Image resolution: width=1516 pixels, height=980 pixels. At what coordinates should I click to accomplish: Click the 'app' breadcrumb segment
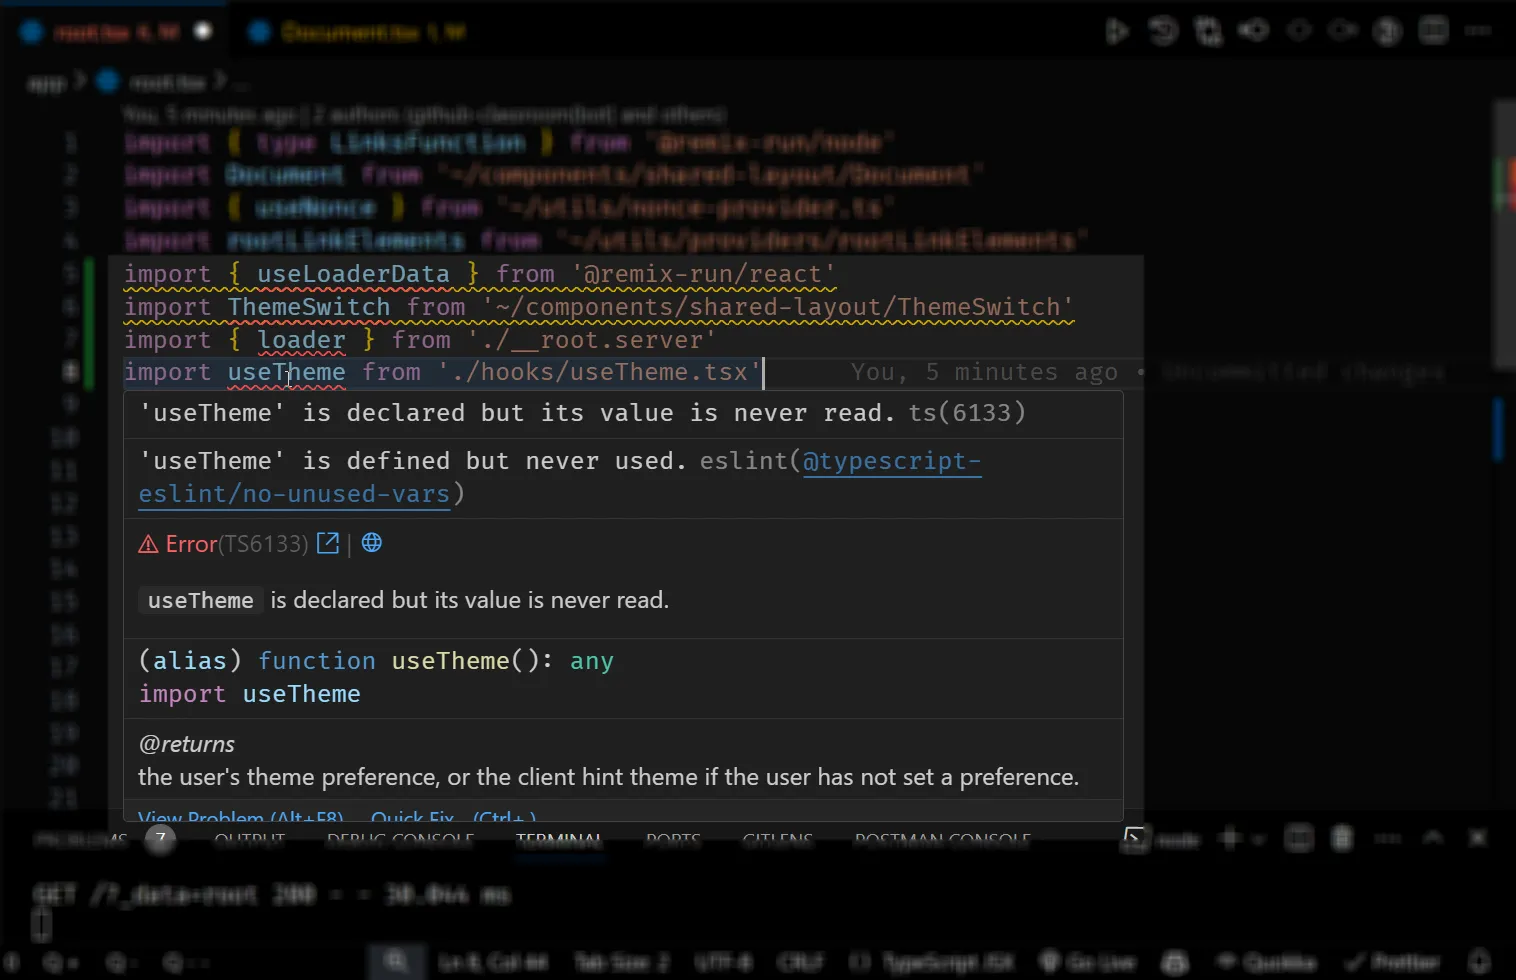(46, 82)
